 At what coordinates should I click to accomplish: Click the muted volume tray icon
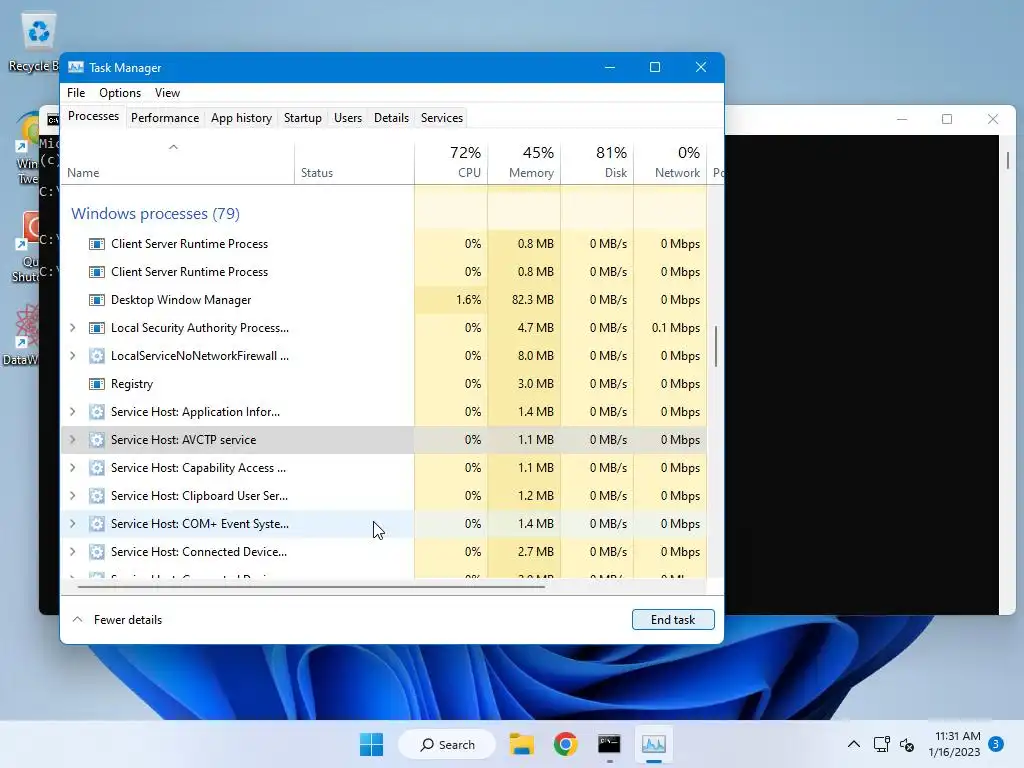(907, 744)
